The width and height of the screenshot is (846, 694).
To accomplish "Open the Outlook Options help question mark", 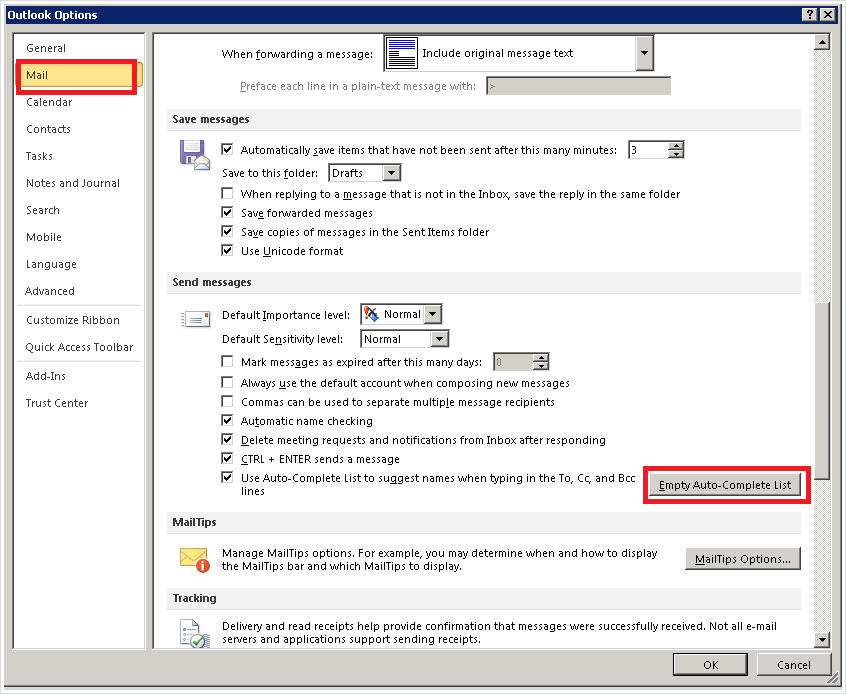I will (x=810, y=15).
